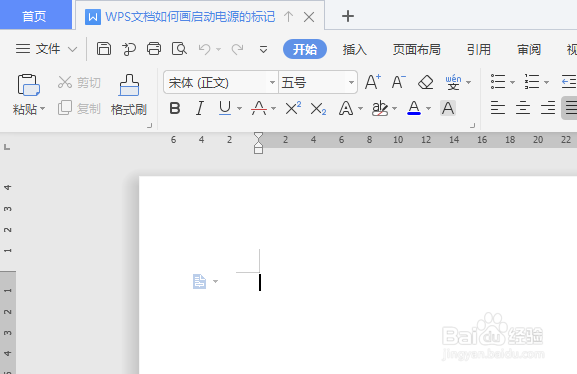Click the 复制 (Copy) button

(79, 108)
